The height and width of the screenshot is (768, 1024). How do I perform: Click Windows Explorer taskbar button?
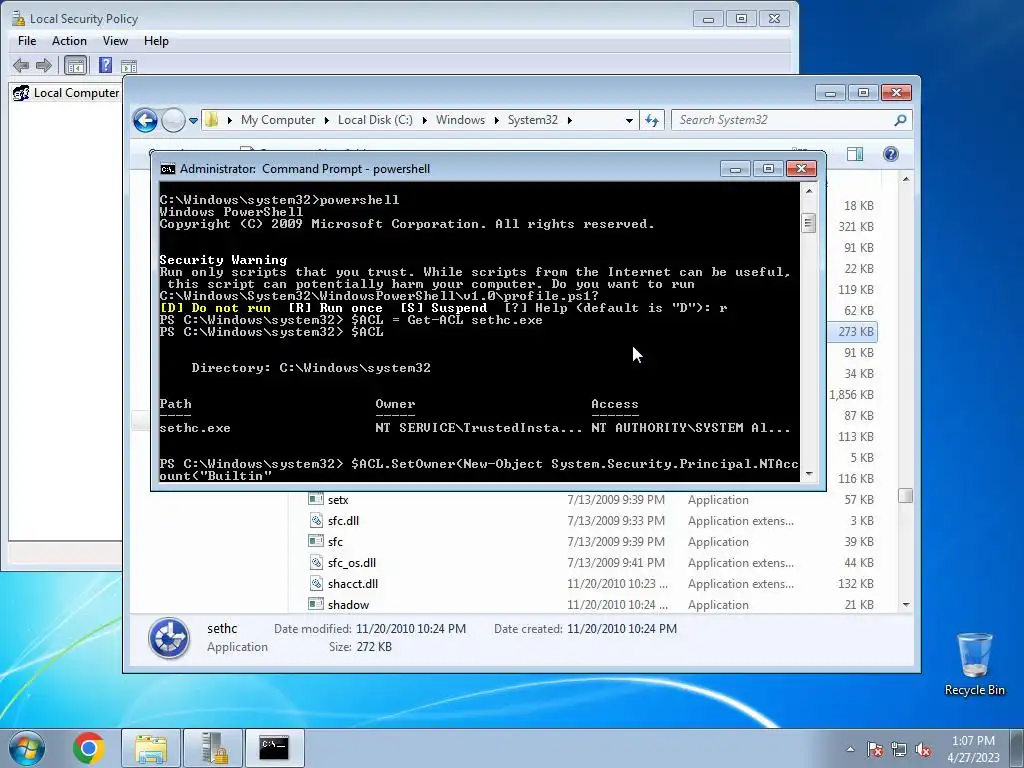click(x=151, y=748)
